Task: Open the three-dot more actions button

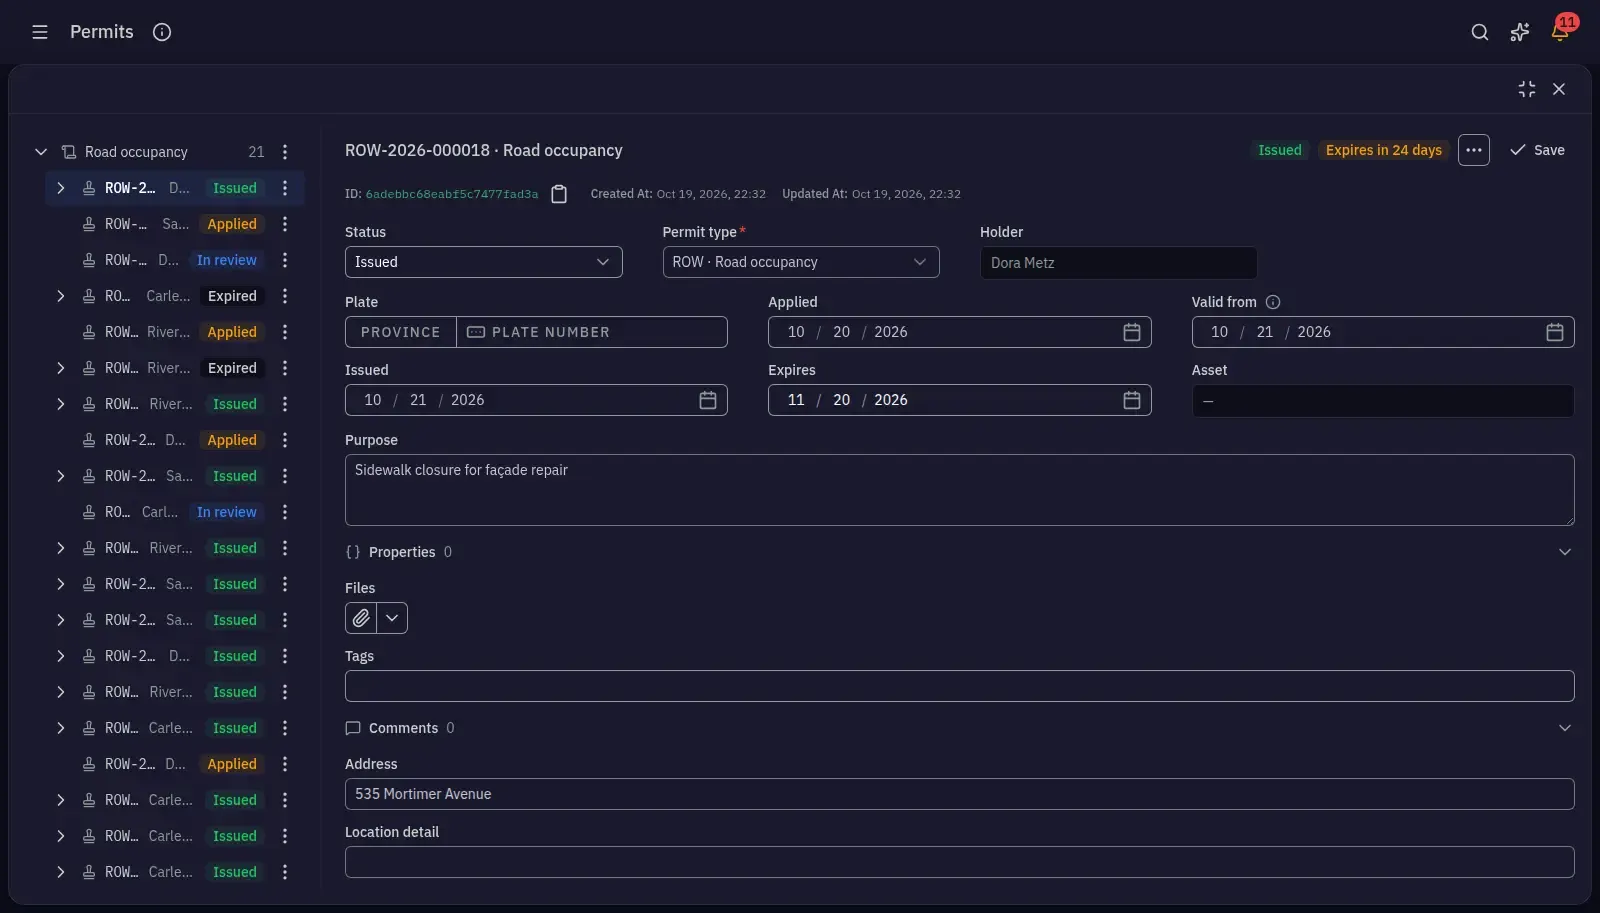Action: pos(1474,150)
